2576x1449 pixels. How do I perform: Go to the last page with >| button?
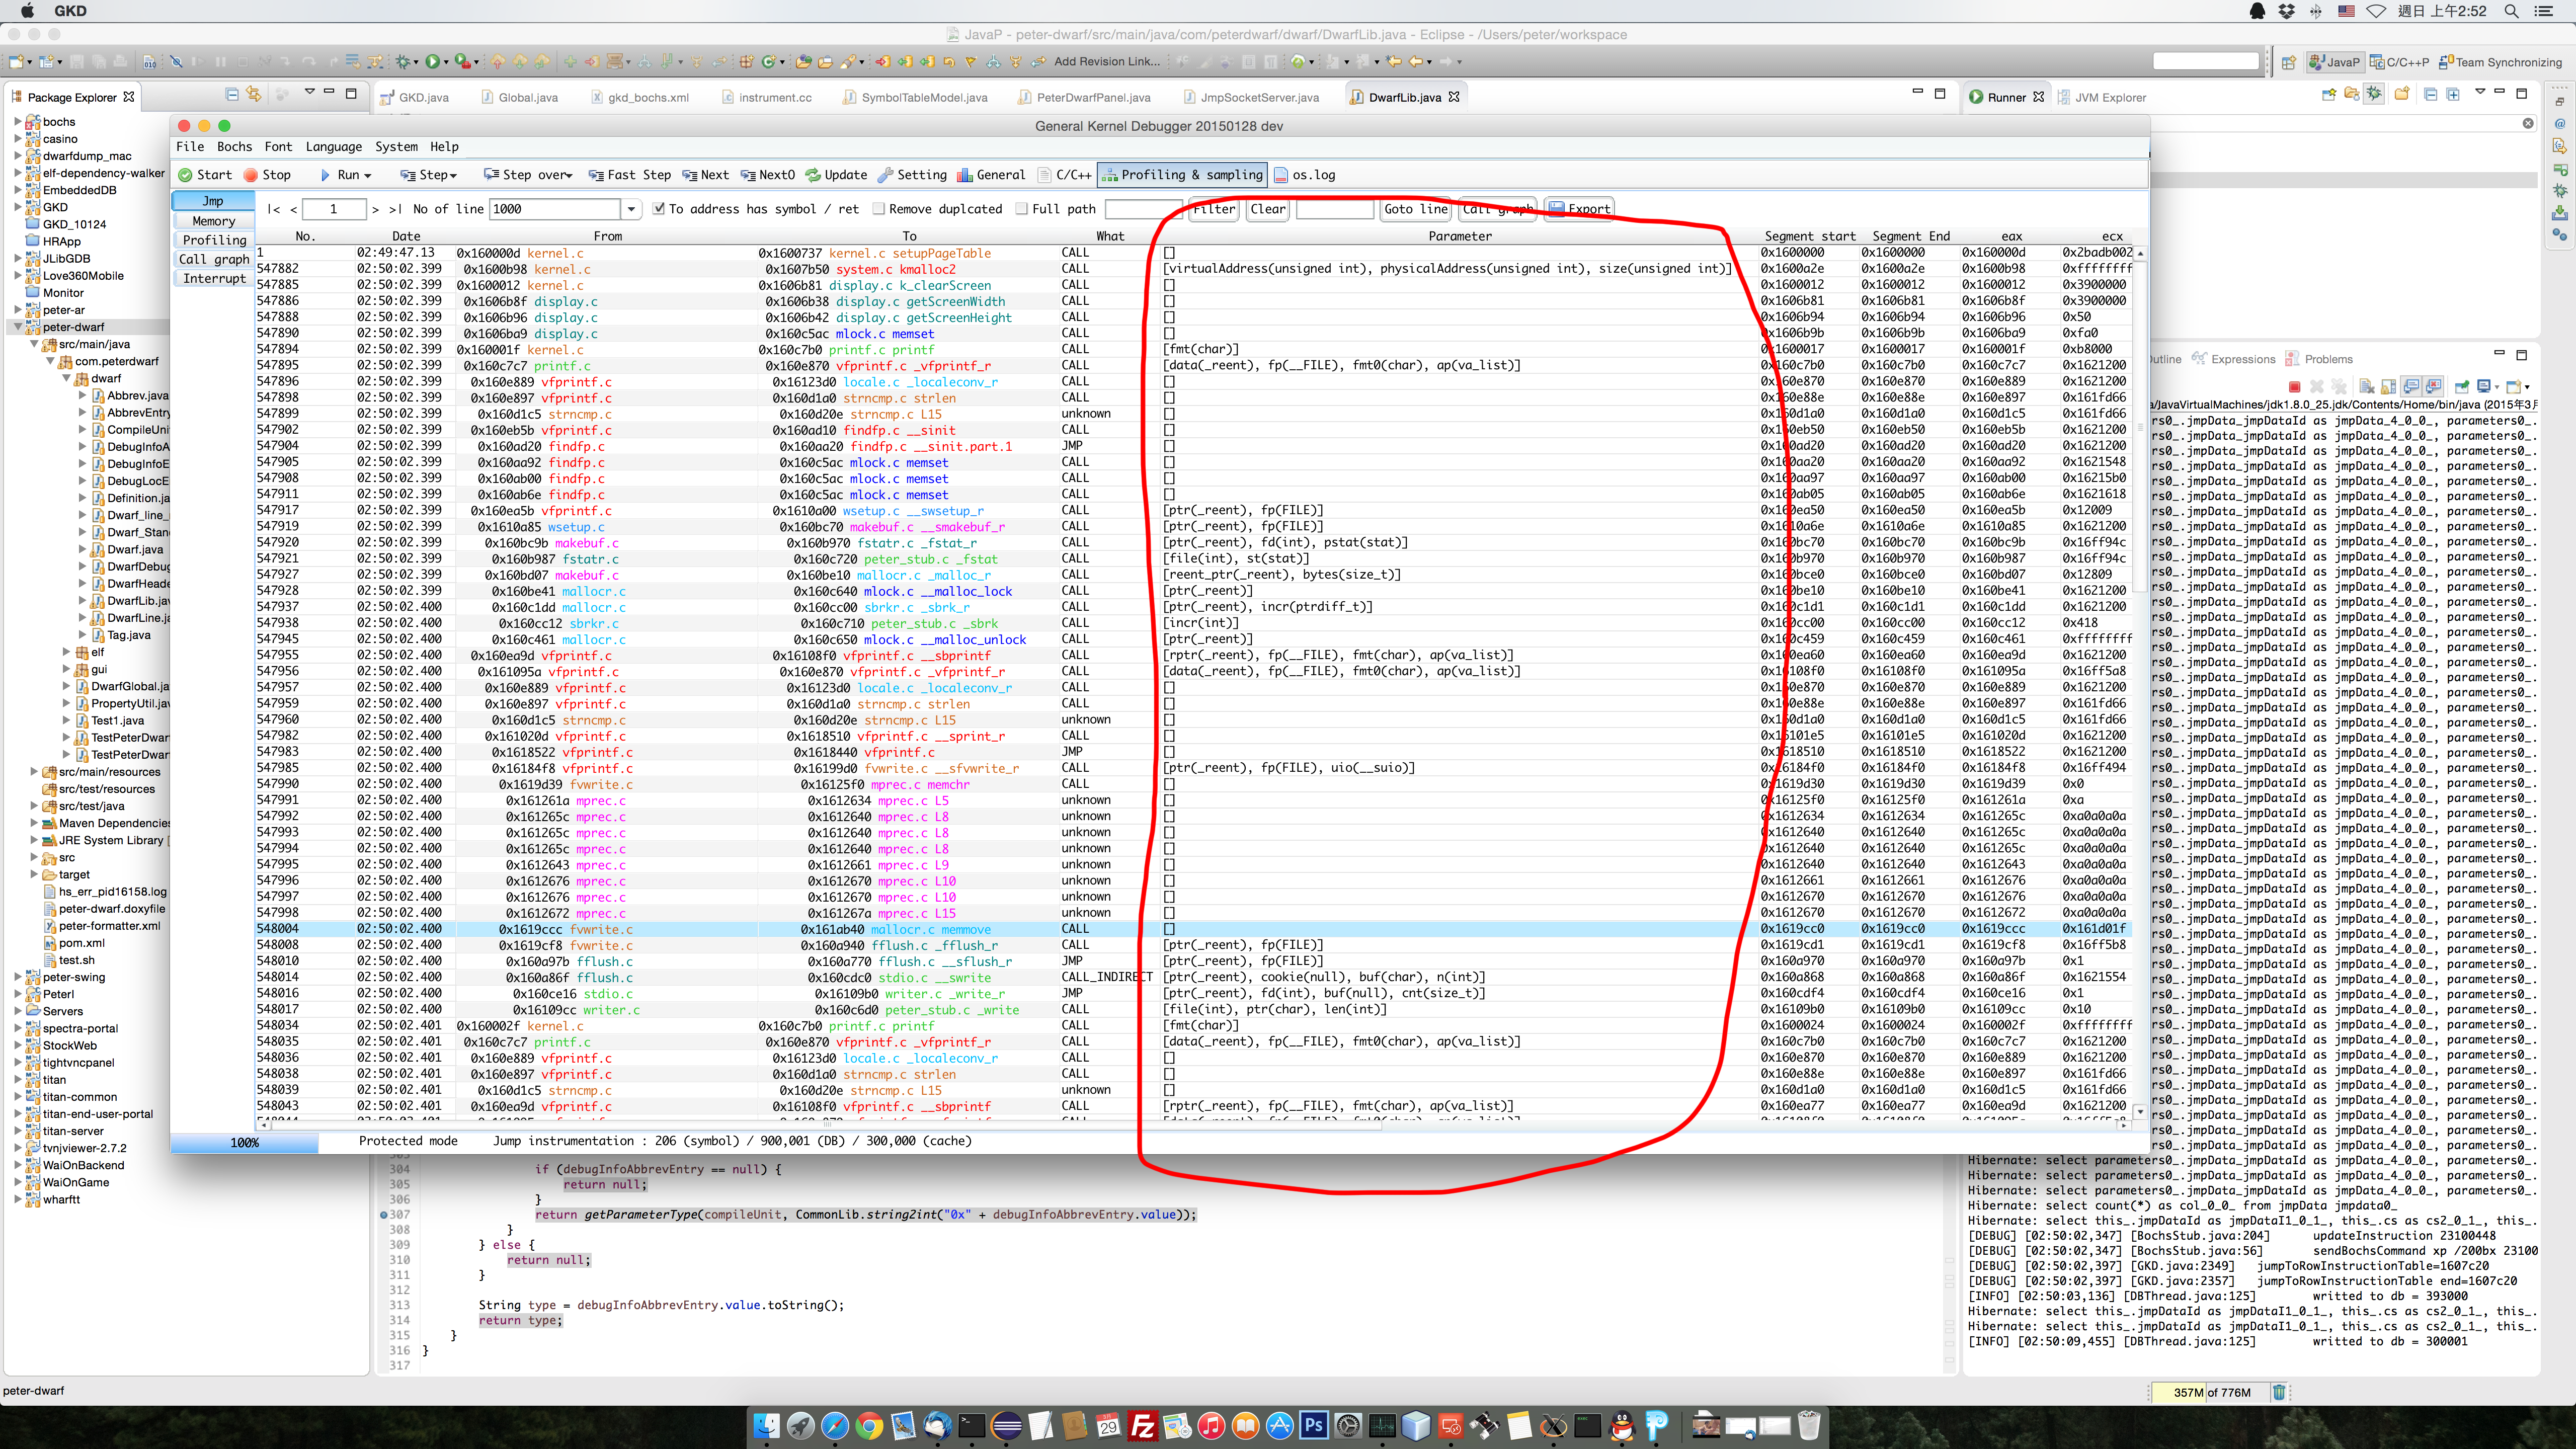coord(395,209)
